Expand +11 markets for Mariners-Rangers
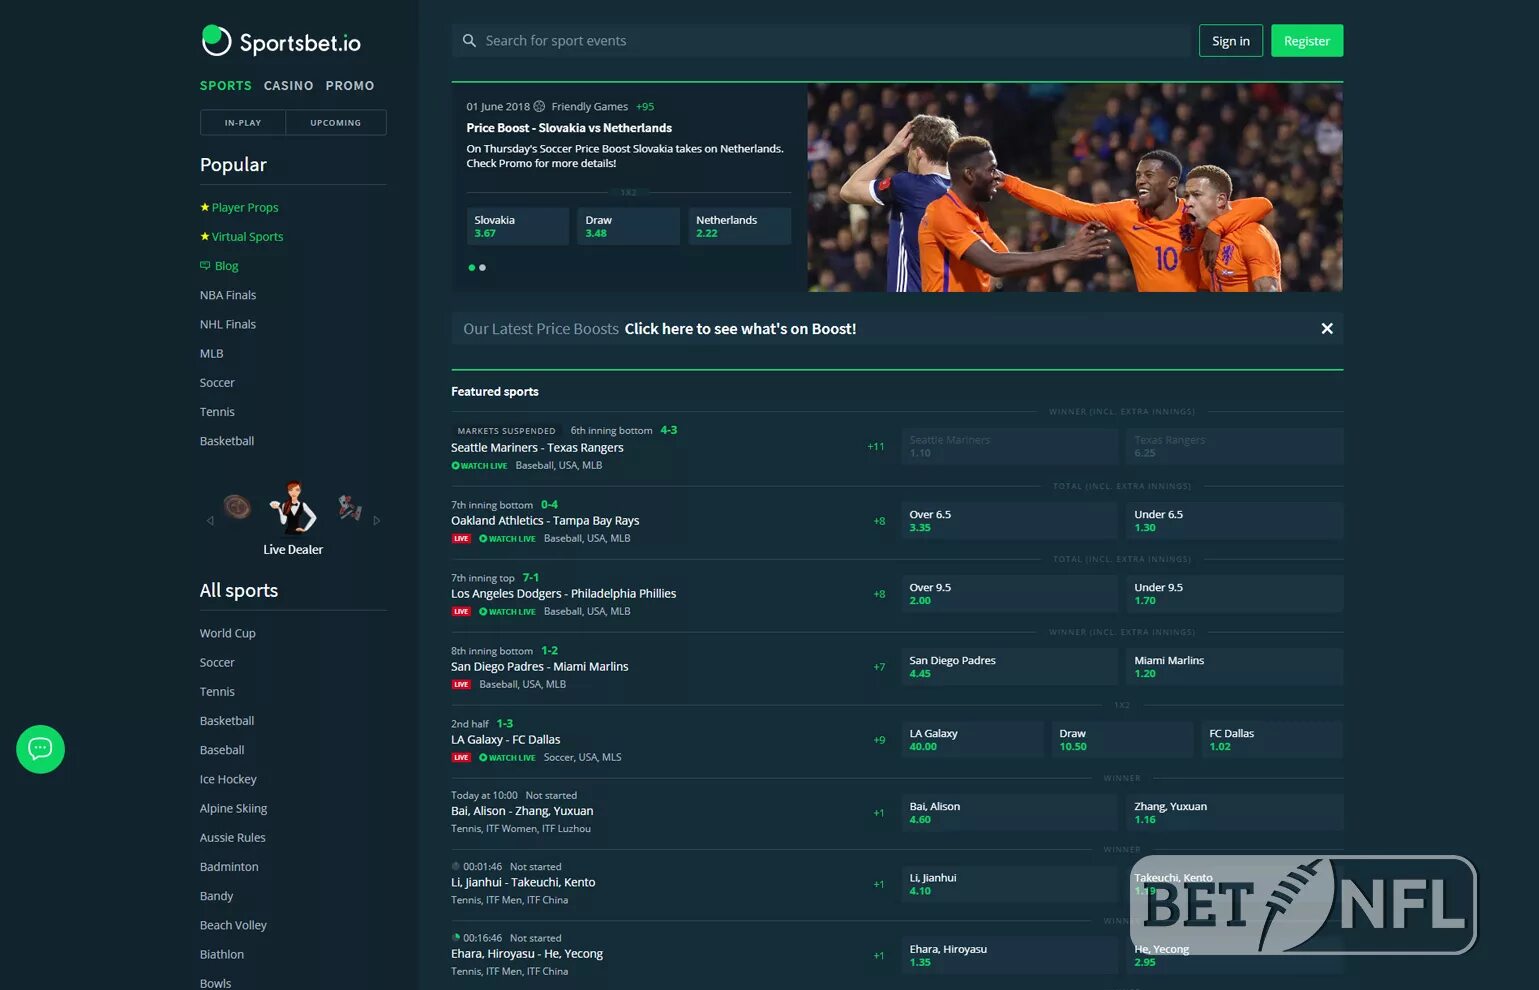1539x990 pixels. [x=876, y=447]
